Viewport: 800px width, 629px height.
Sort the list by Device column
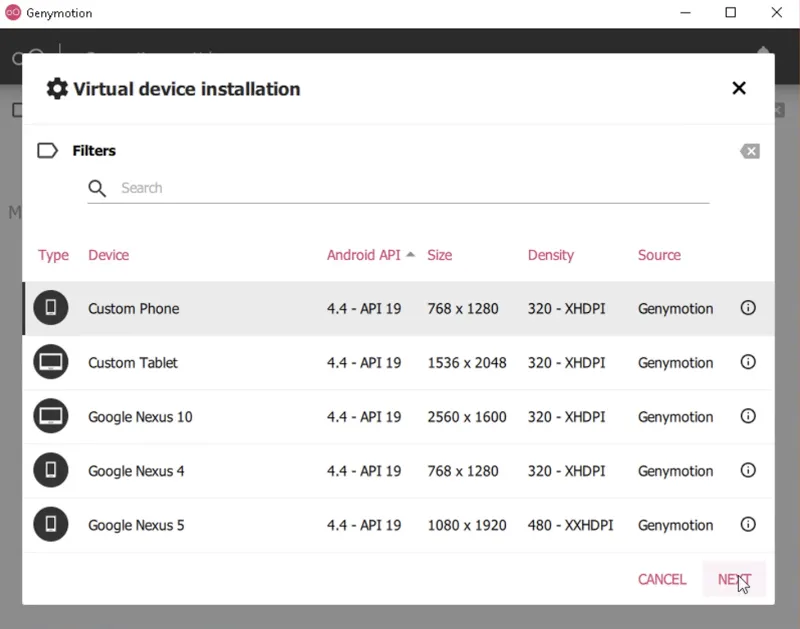[x=108, y=255]
